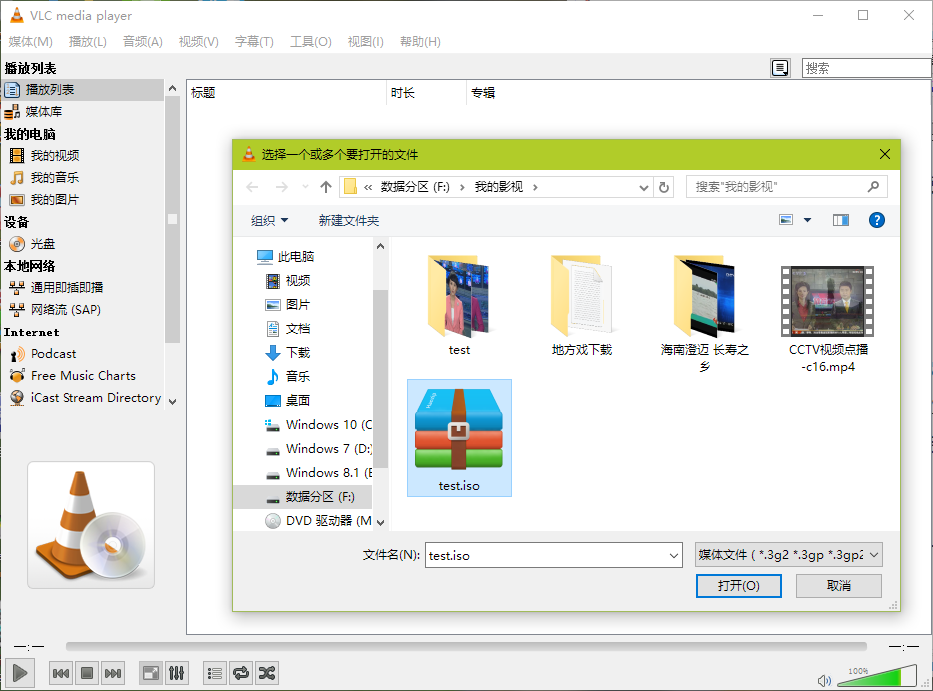Screen dimensions: 933x691
Task: Select 播放列表 in VLC sidebar
Action: [x=83, y=90]
